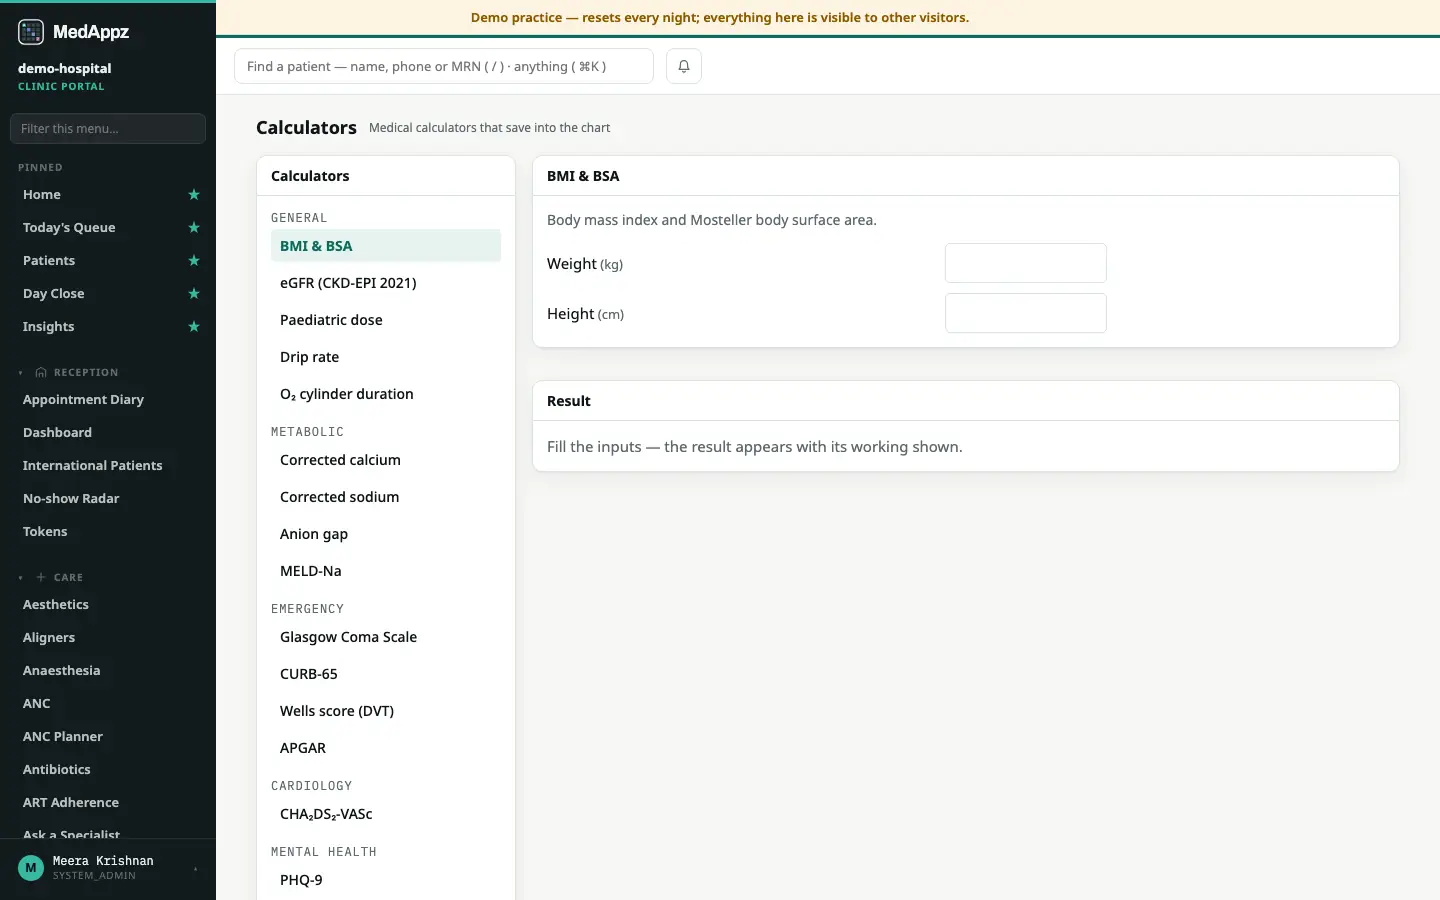Unpin Patients using its star
The height and width of the screenshot is (900, 1440).
(x=194, y=261)
